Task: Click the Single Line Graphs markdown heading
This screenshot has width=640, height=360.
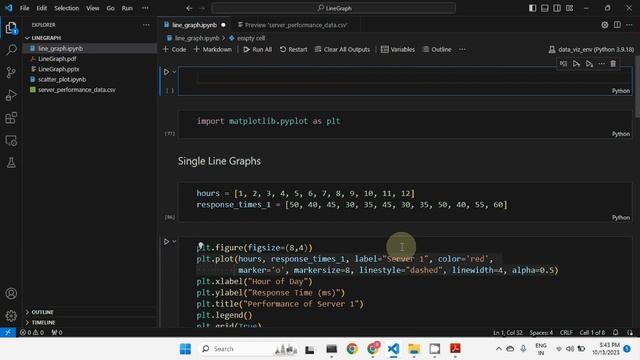Action: [219, 161]
